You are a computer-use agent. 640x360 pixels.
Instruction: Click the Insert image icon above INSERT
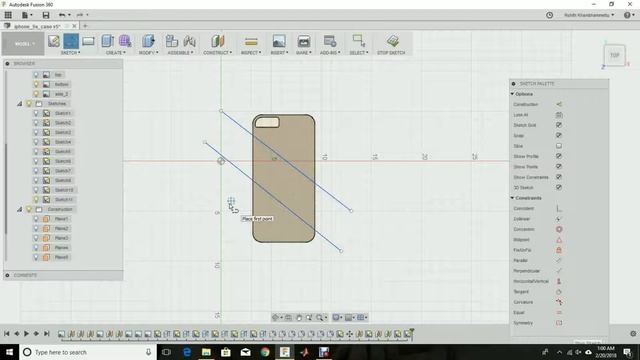pyautogui.click(x=279, y=41)
